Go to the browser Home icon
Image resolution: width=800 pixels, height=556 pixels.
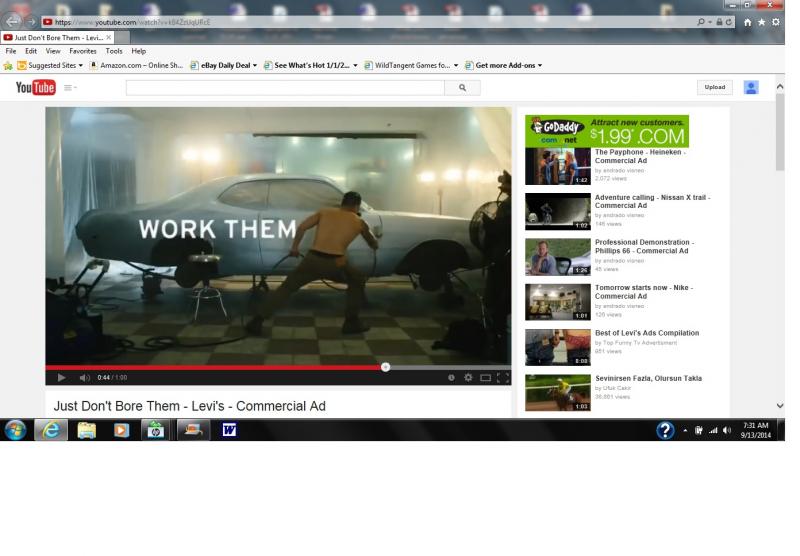click(x=747, y=22)
